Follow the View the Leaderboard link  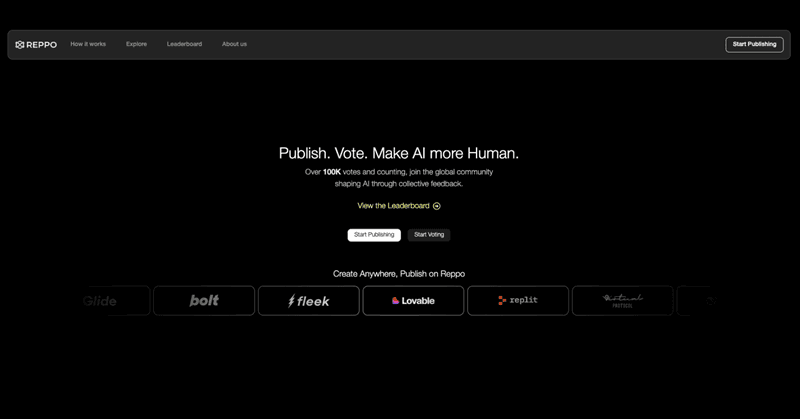point(398,206)
